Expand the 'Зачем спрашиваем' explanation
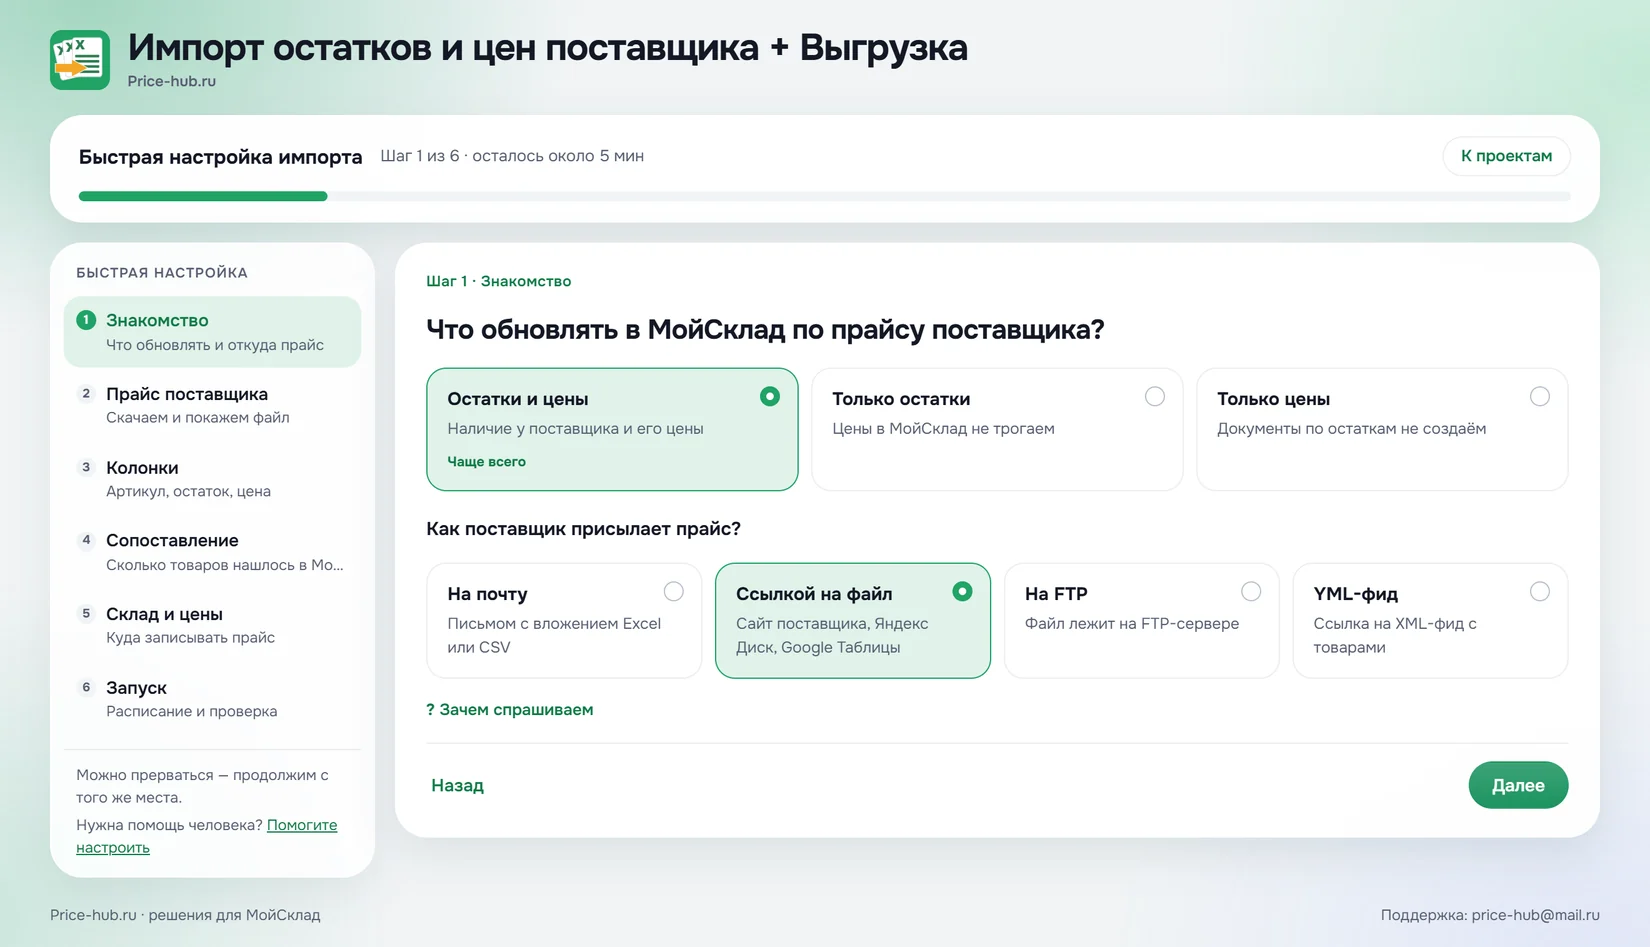Screen dimensions: 1650x947 click(510, 709)
